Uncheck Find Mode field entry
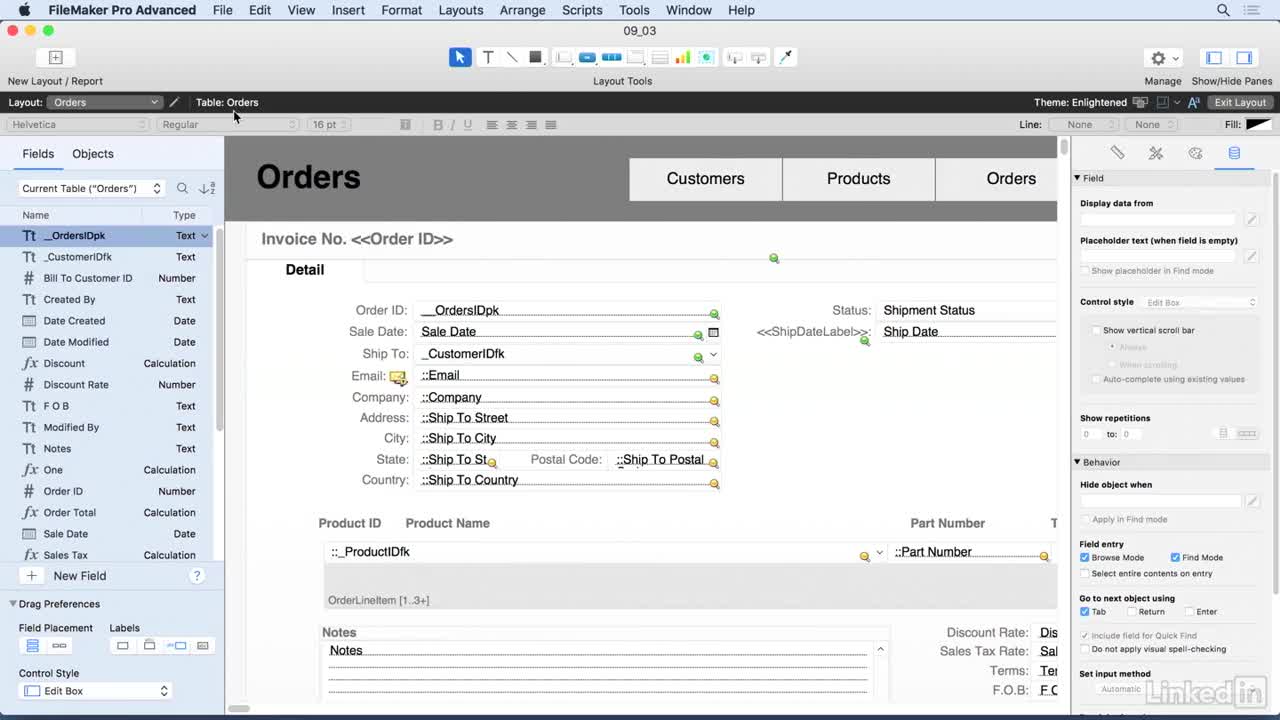1280x720 pixels. pos(1176,558)
